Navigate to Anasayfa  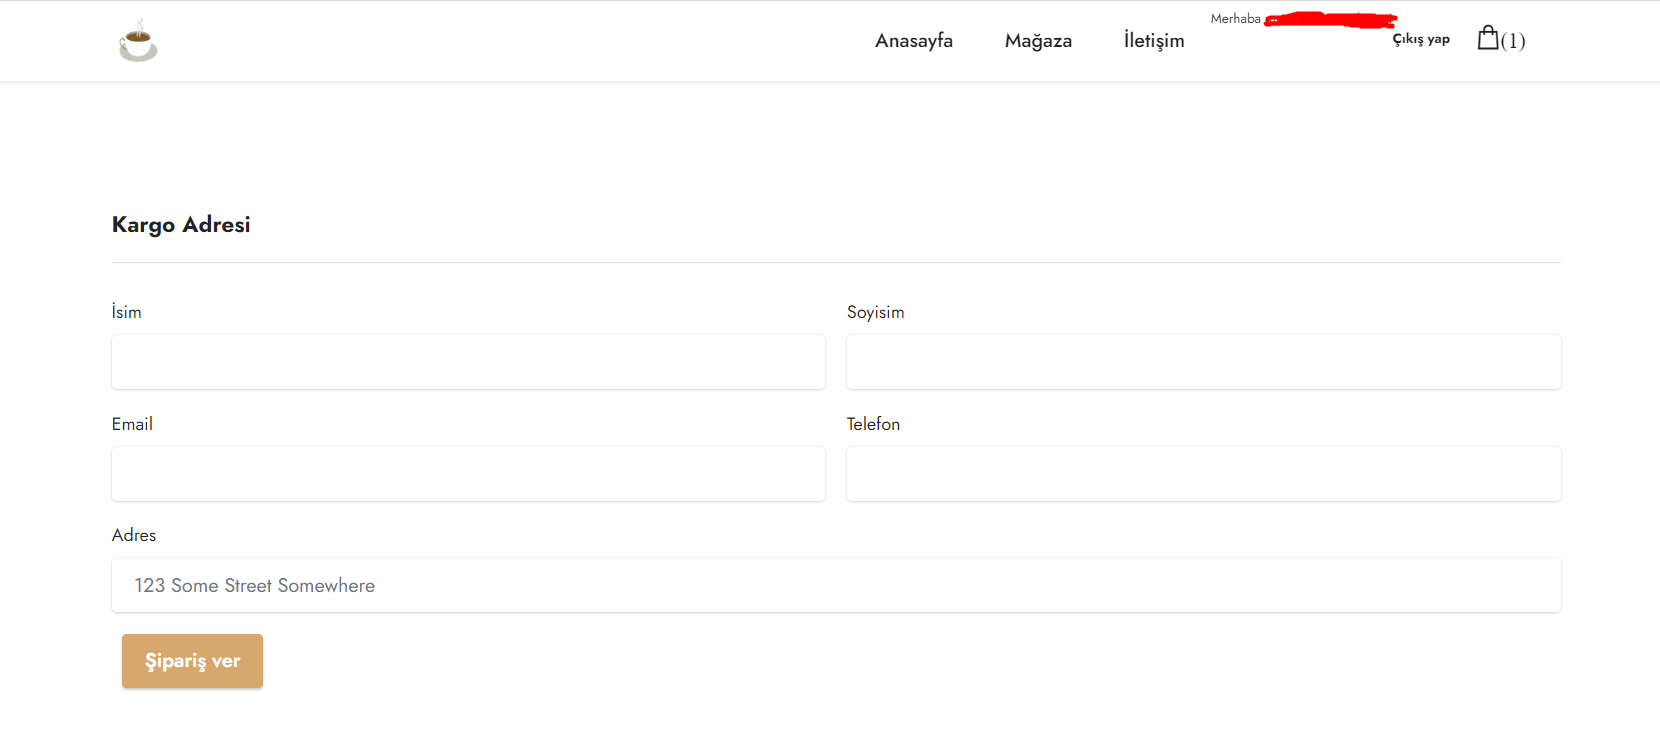[x=913, y=40]
